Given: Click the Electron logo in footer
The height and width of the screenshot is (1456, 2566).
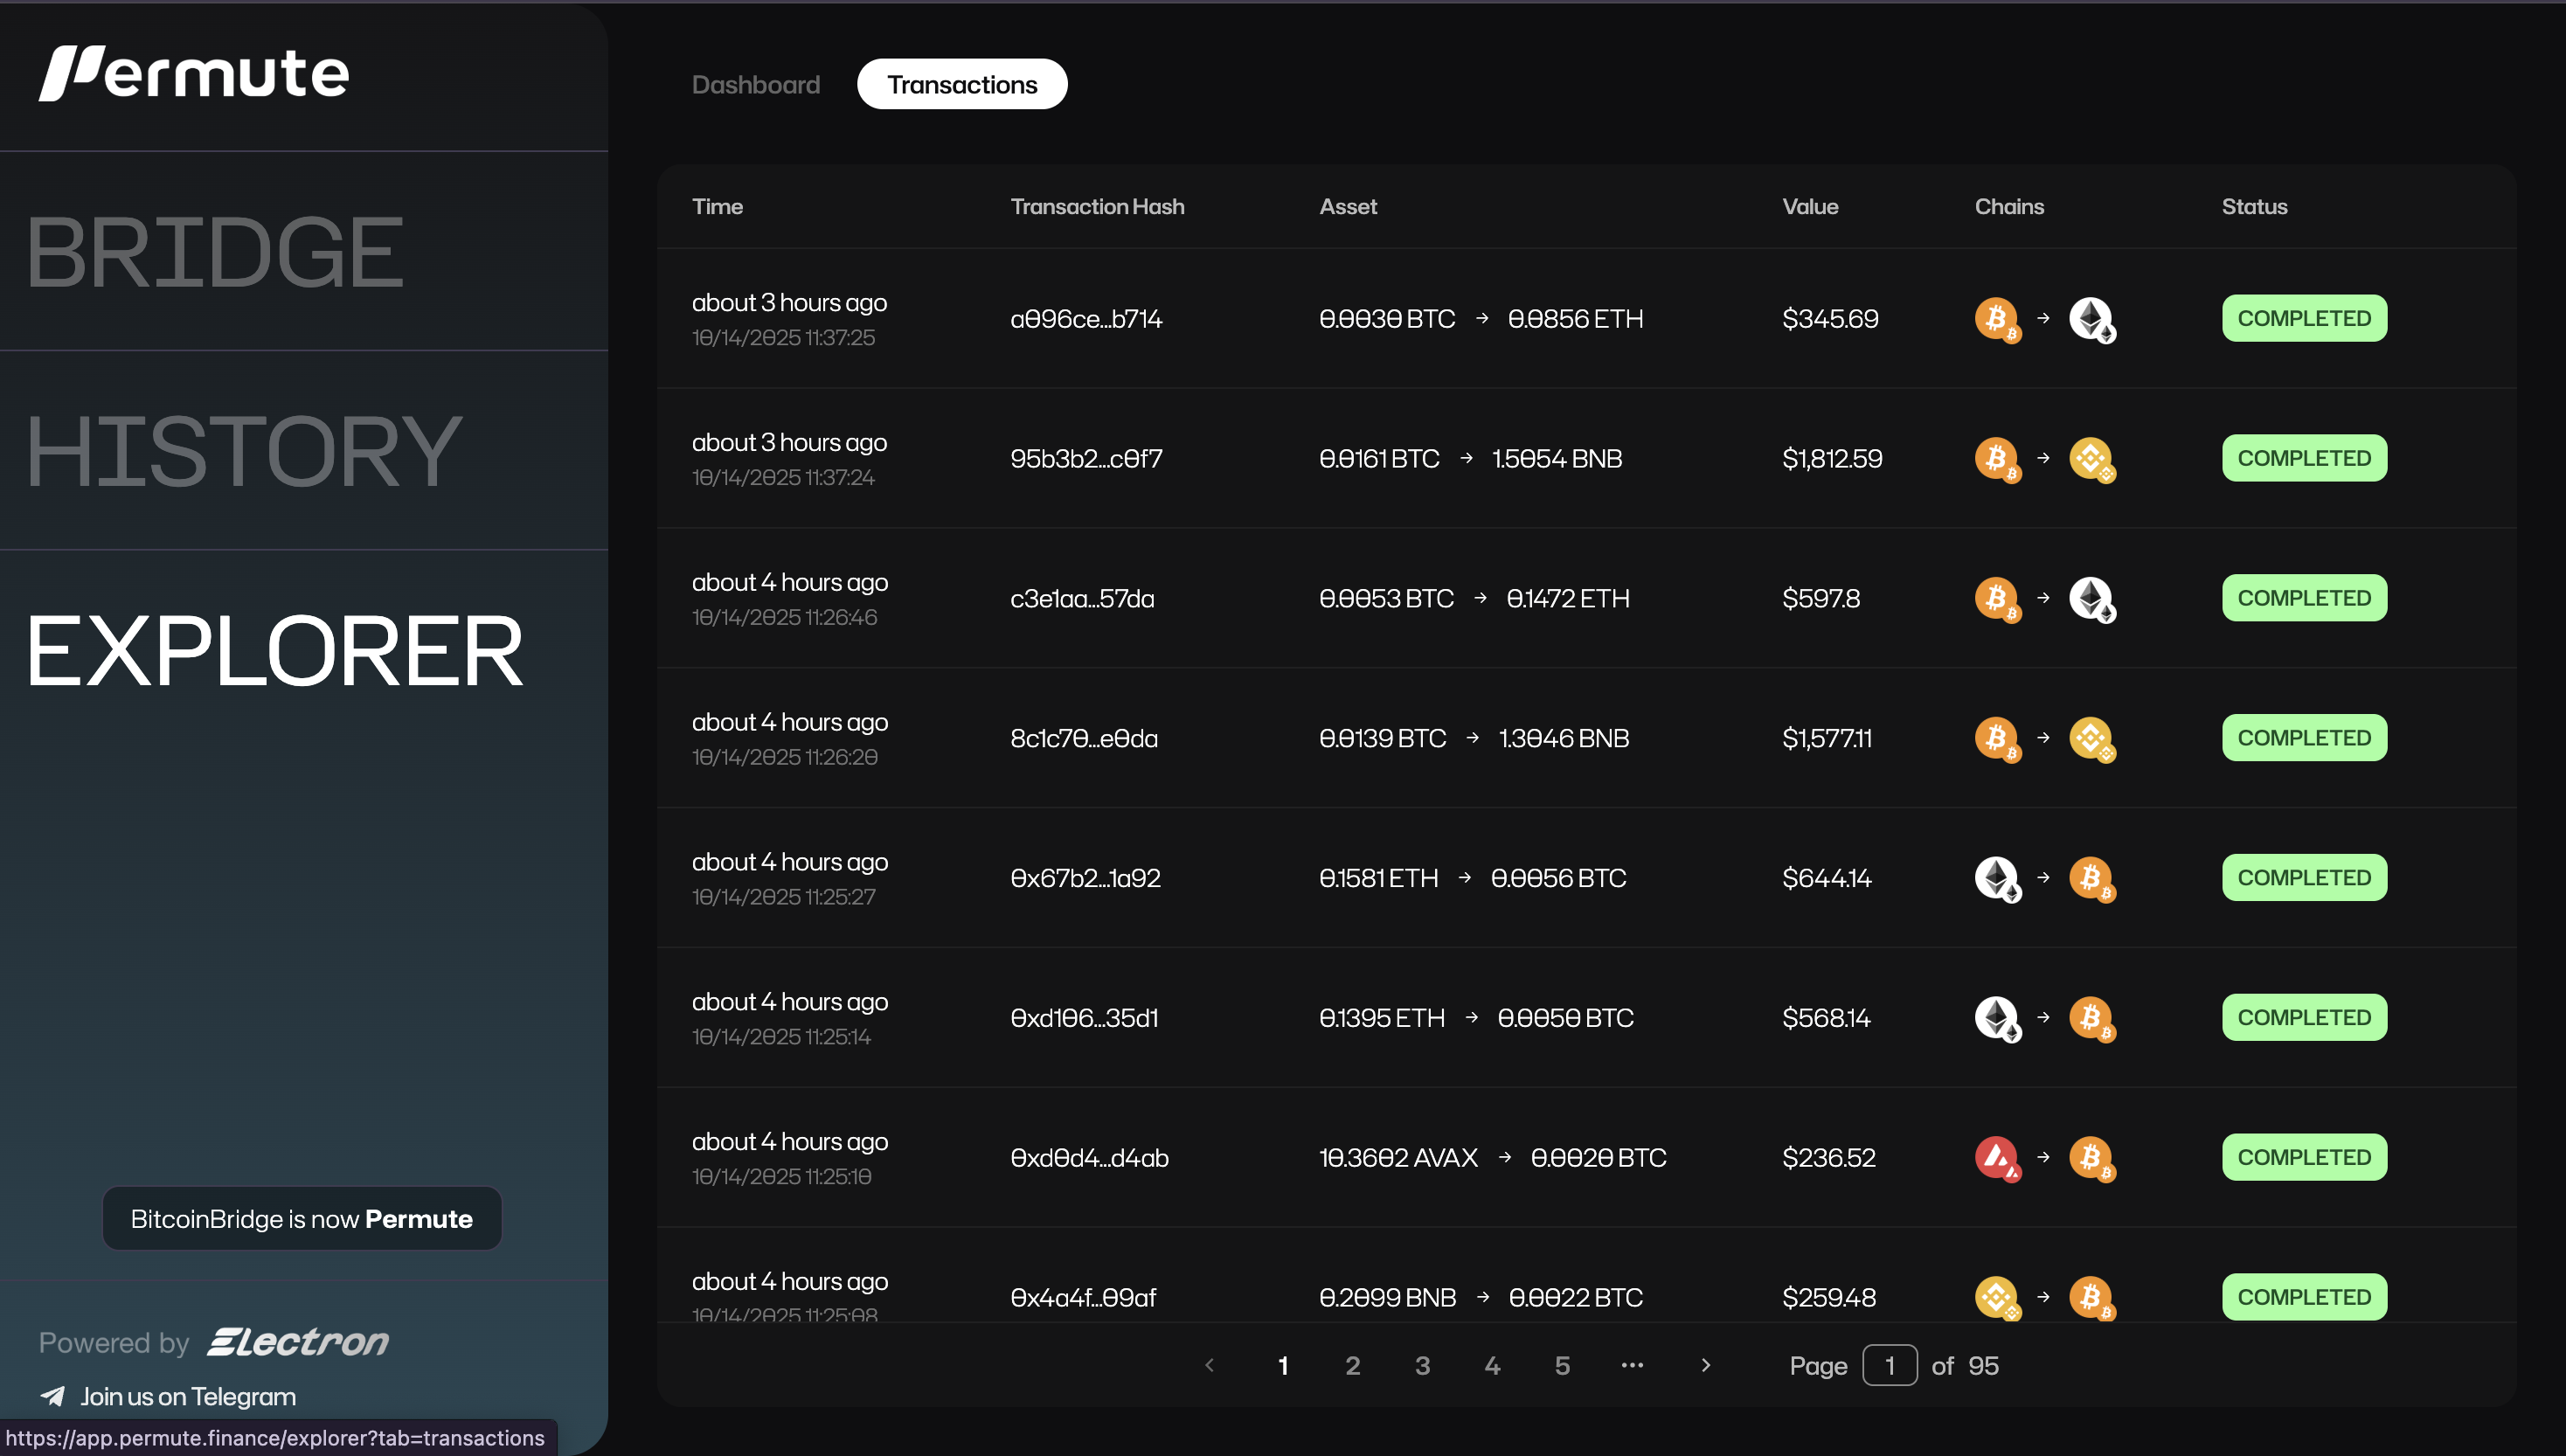Looking at the screenshot, I should [297, 1342].
